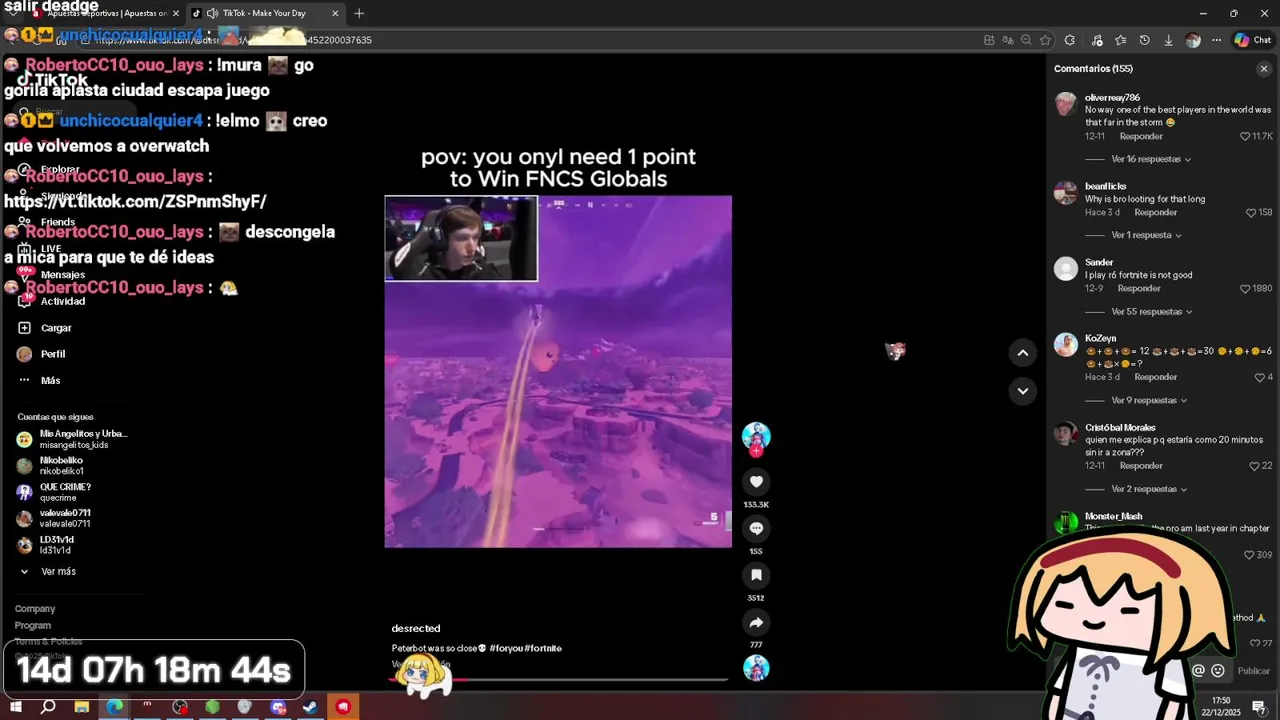This screenshot has width=1280, height=720.
Task: Open Windows search in taskbar
Action: [x=48, y=707]
